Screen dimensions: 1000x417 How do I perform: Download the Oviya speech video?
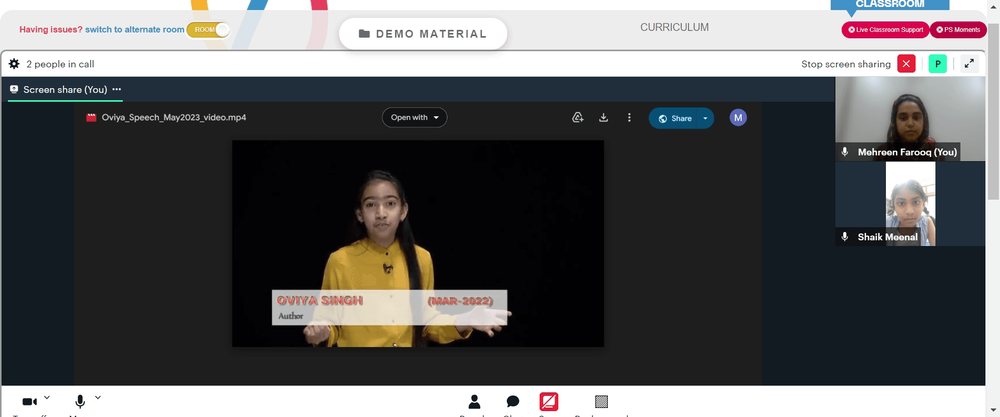(x=603, y=117)
